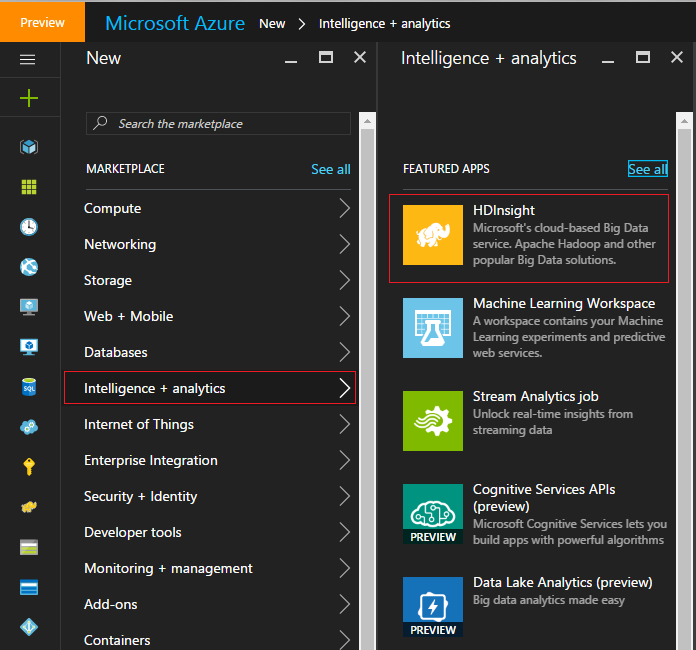Expand the Compute category chevron
The image size is (696, 650).
pos(345,208)
